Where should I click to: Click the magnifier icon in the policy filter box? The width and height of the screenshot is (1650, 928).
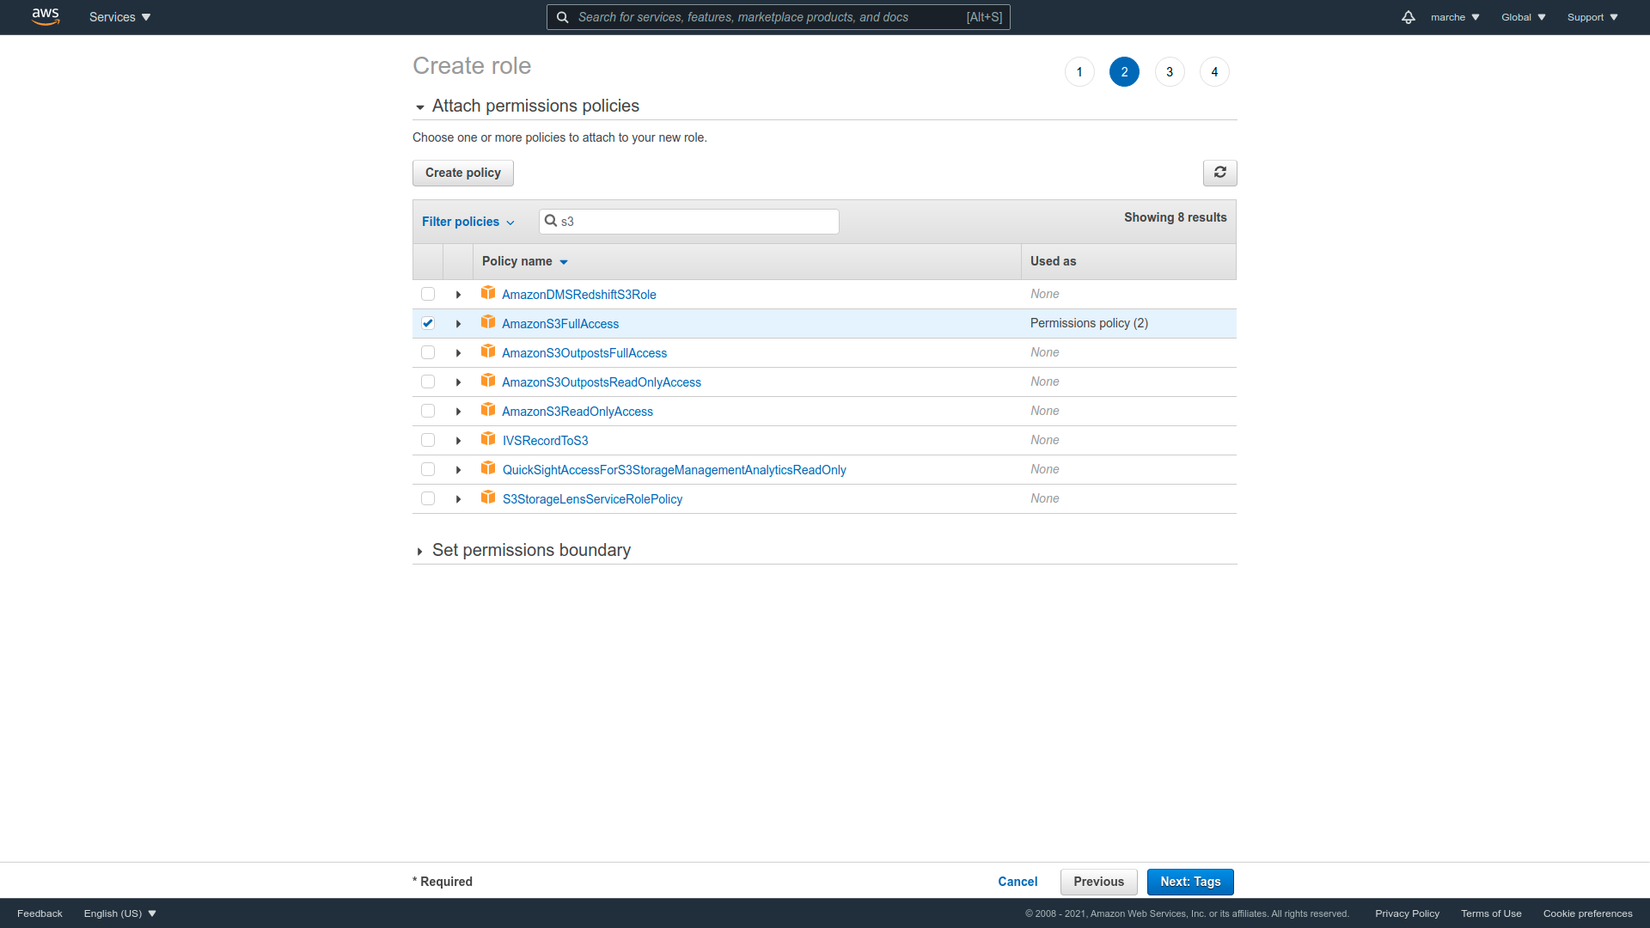tap(551, 221)
